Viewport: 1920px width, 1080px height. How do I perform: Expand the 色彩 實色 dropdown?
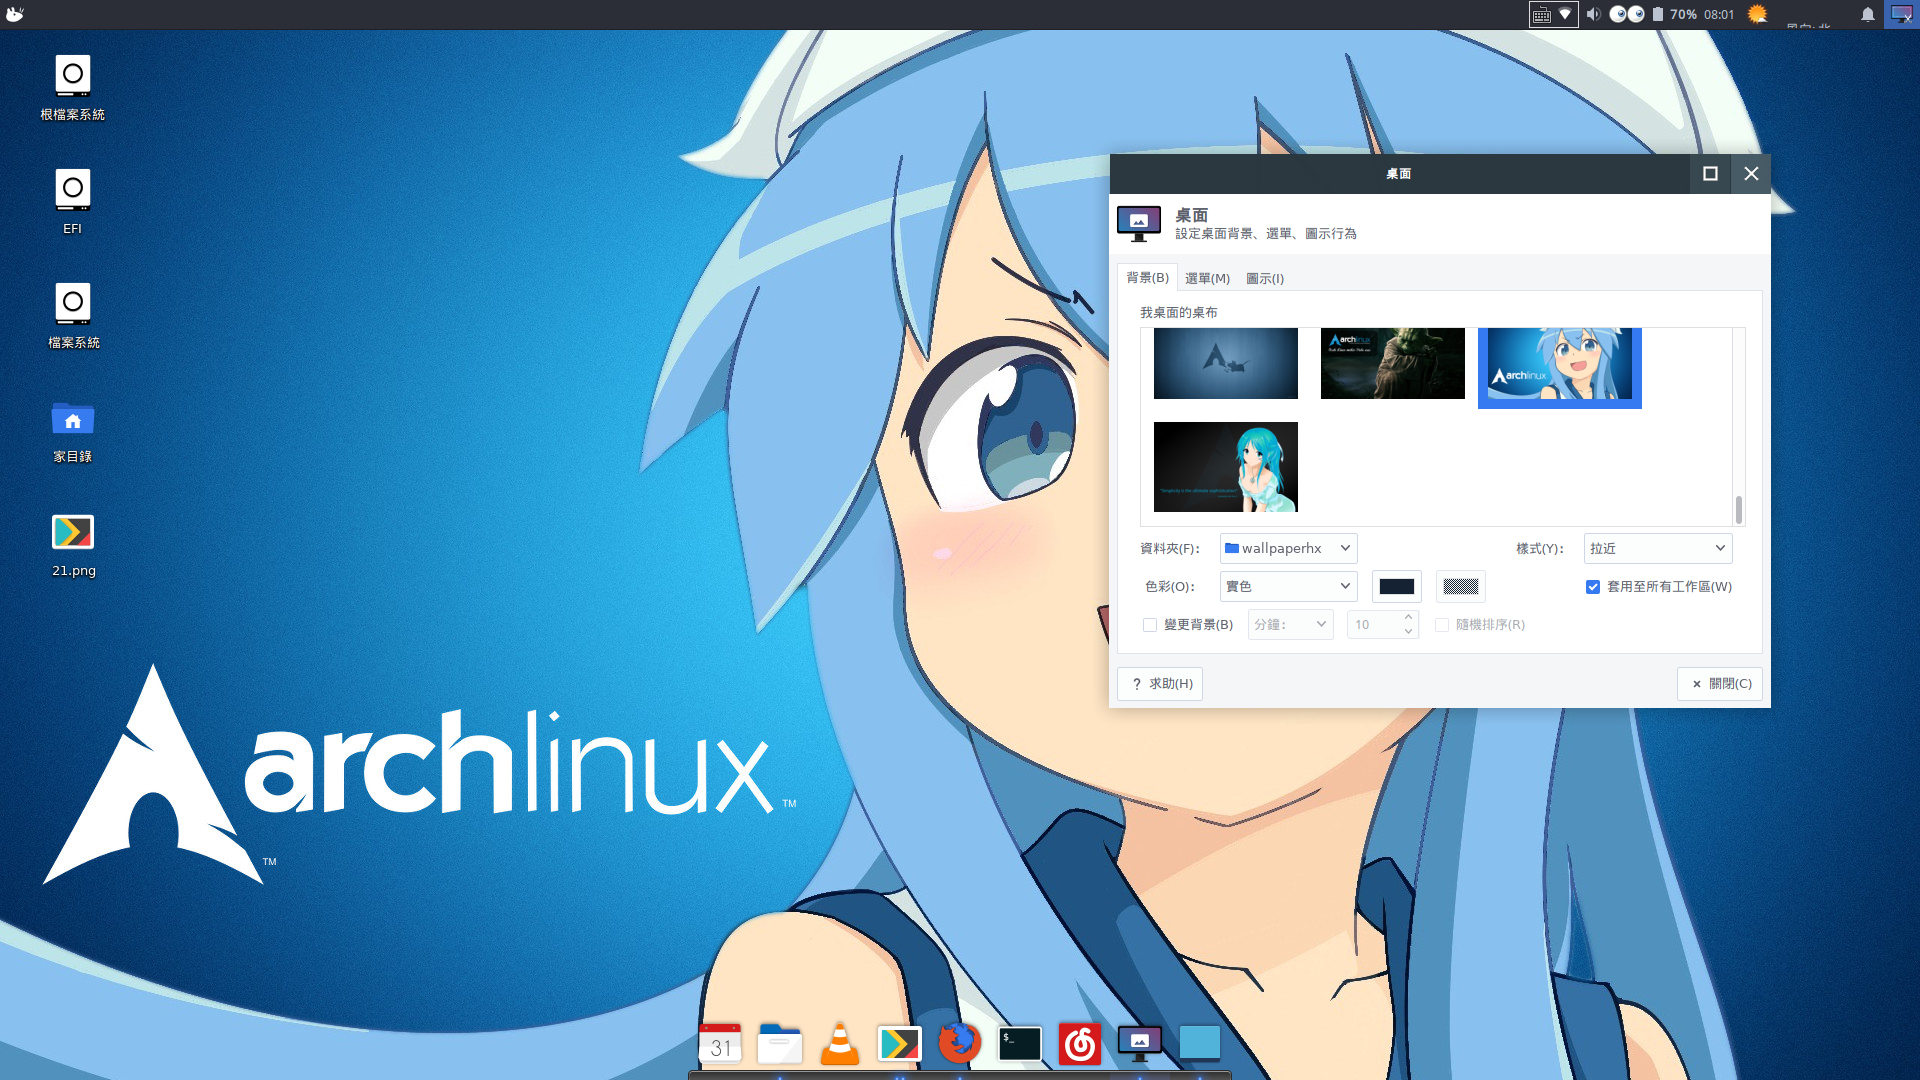point(1288,587)
